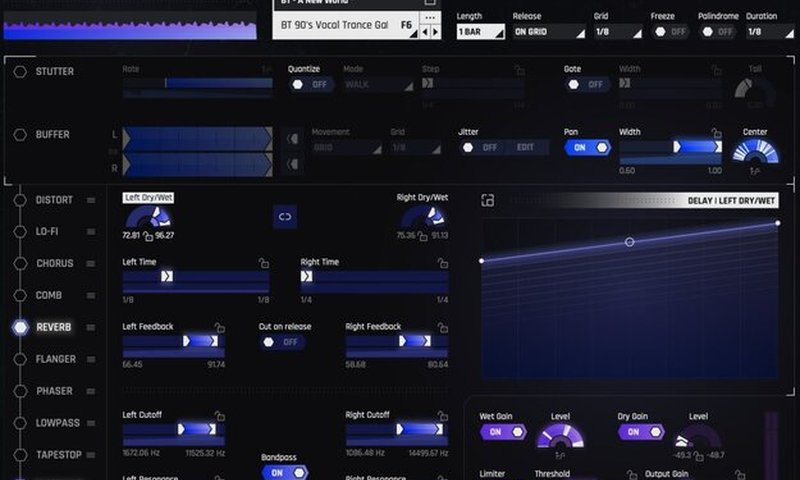Disable the Bandpass toggle
Viewport: 800px width, 480px height.
point(283,473)
